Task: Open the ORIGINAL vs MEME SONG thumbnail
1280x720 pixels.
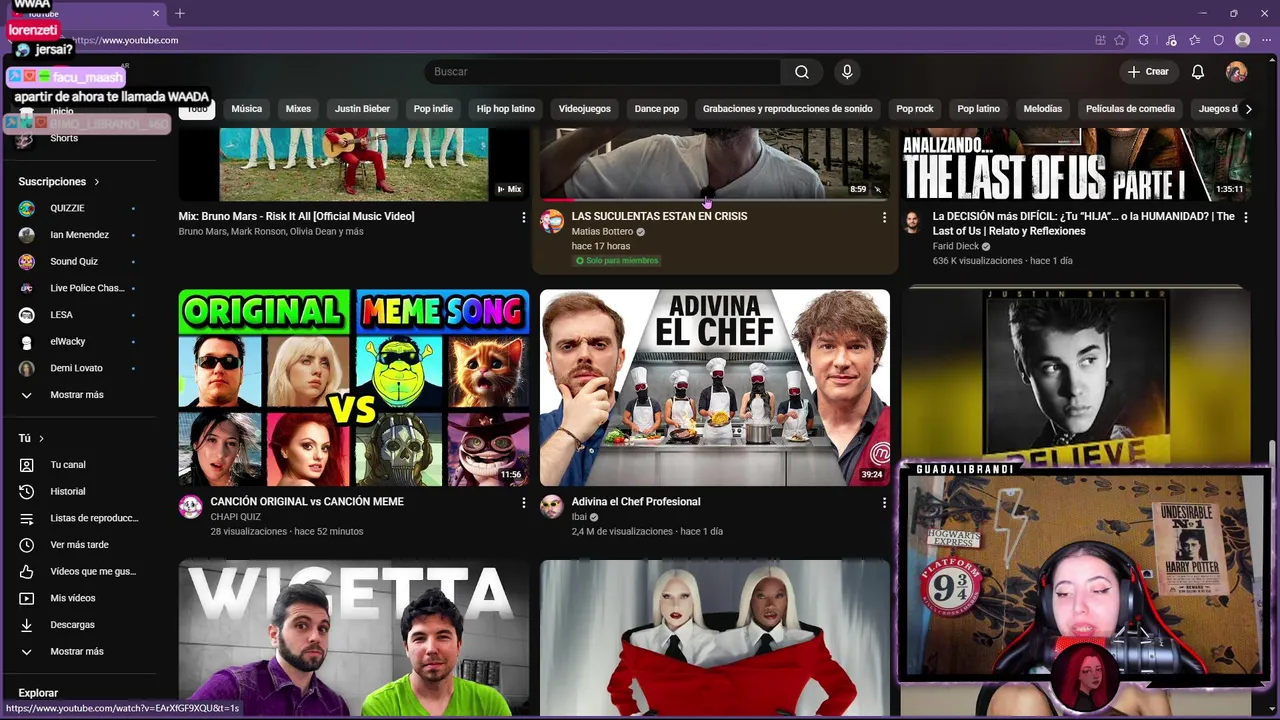Action: coord(354,388)
